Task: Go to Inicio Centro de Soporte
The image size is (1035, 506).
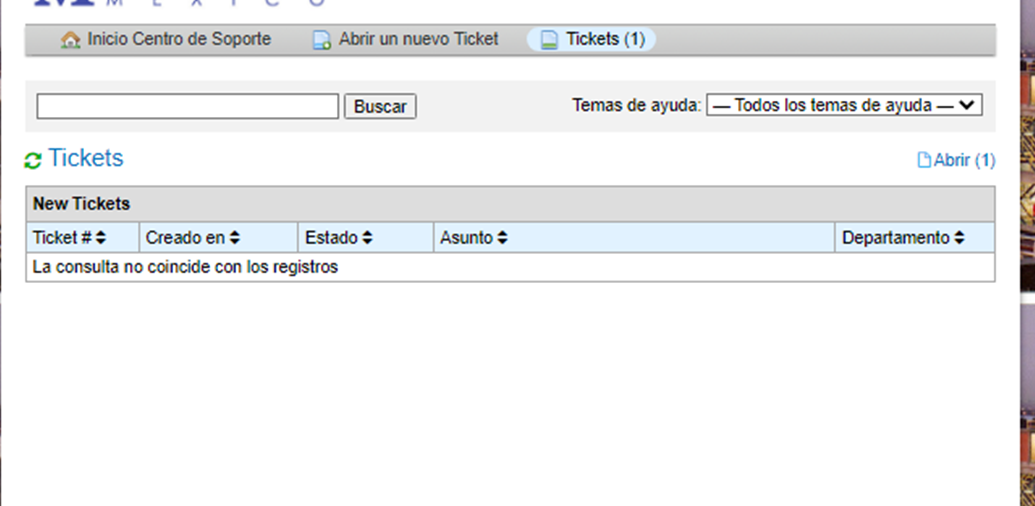Action: pyautogui.click(x=178, y=40)
